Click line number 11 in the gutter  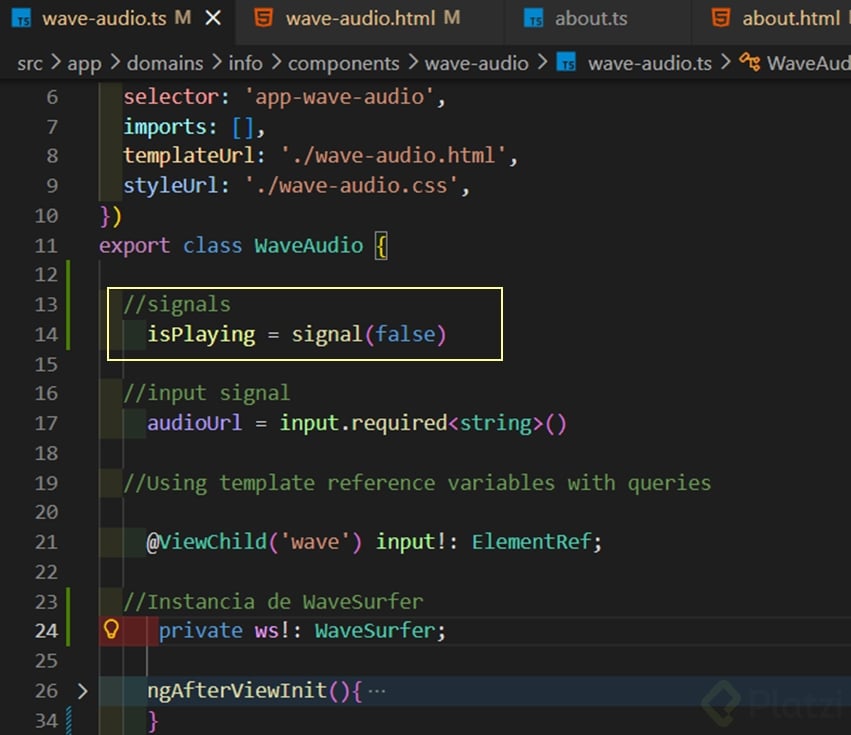(x=46, y=246)
